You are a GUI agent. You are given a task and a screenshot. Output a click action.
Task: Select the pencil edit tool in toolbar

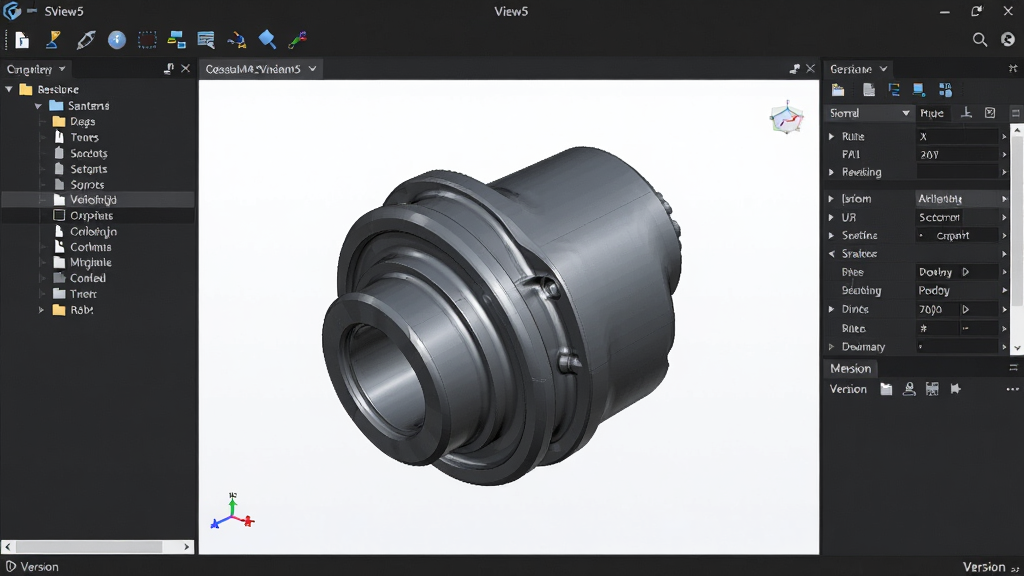pyautogui.click(x=54, y=40)
